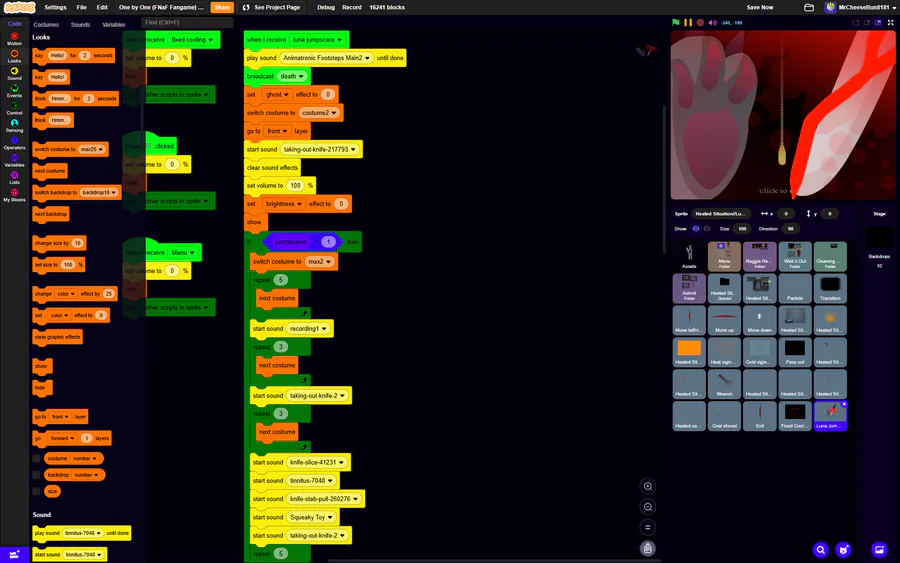This screenshot has width=900, height=563.
Task: Choose a backdrop with the image button
Action: [879, 550]
